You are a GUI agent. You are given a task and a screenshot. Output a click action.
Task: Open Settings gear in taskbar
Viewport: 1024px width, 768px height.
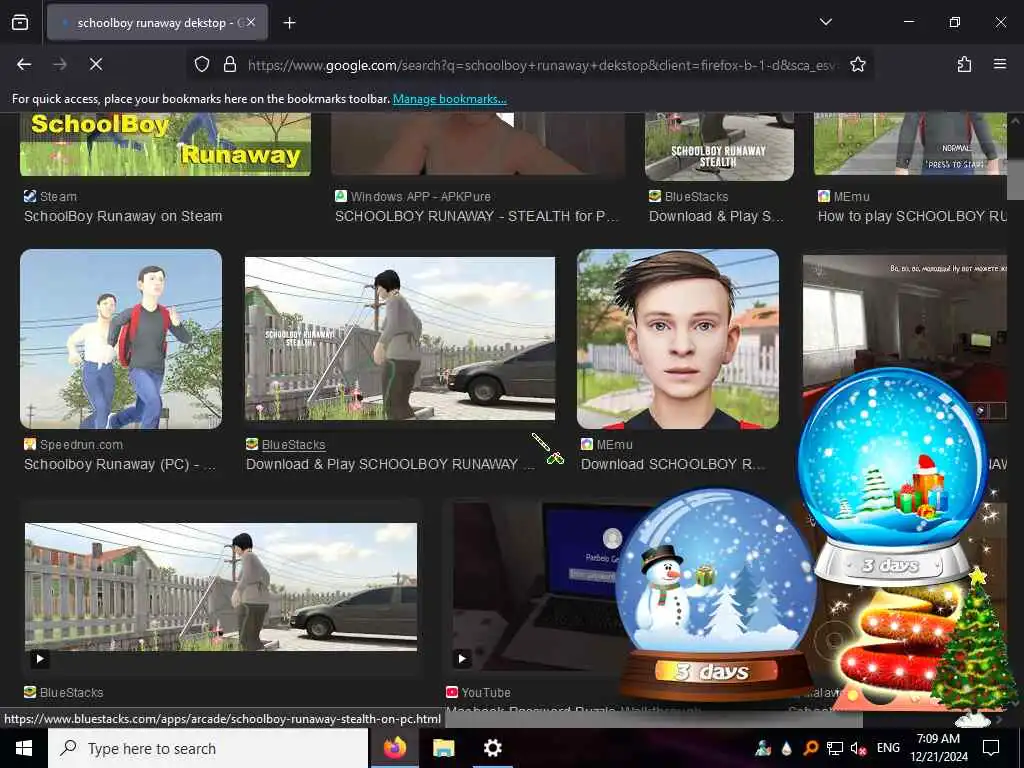pyautogui.click(x=492, y=748)
